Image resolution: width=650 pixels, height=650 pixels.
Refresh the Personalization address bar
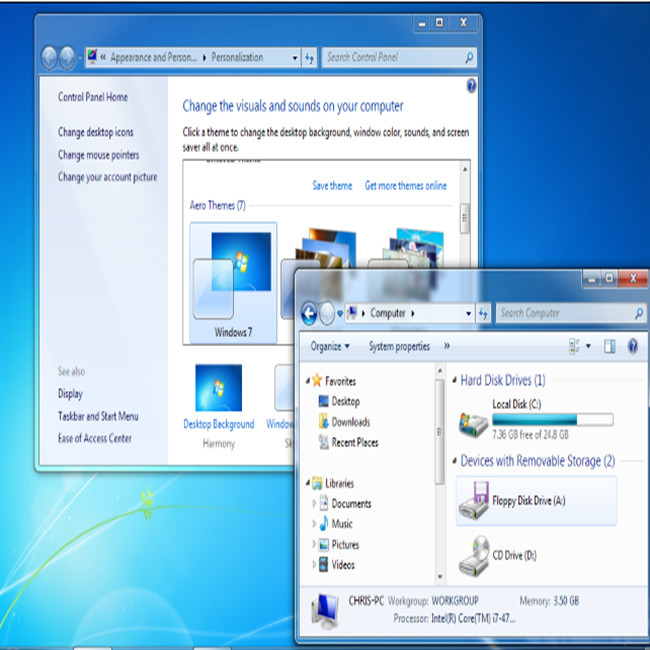(x=309, y=58)
